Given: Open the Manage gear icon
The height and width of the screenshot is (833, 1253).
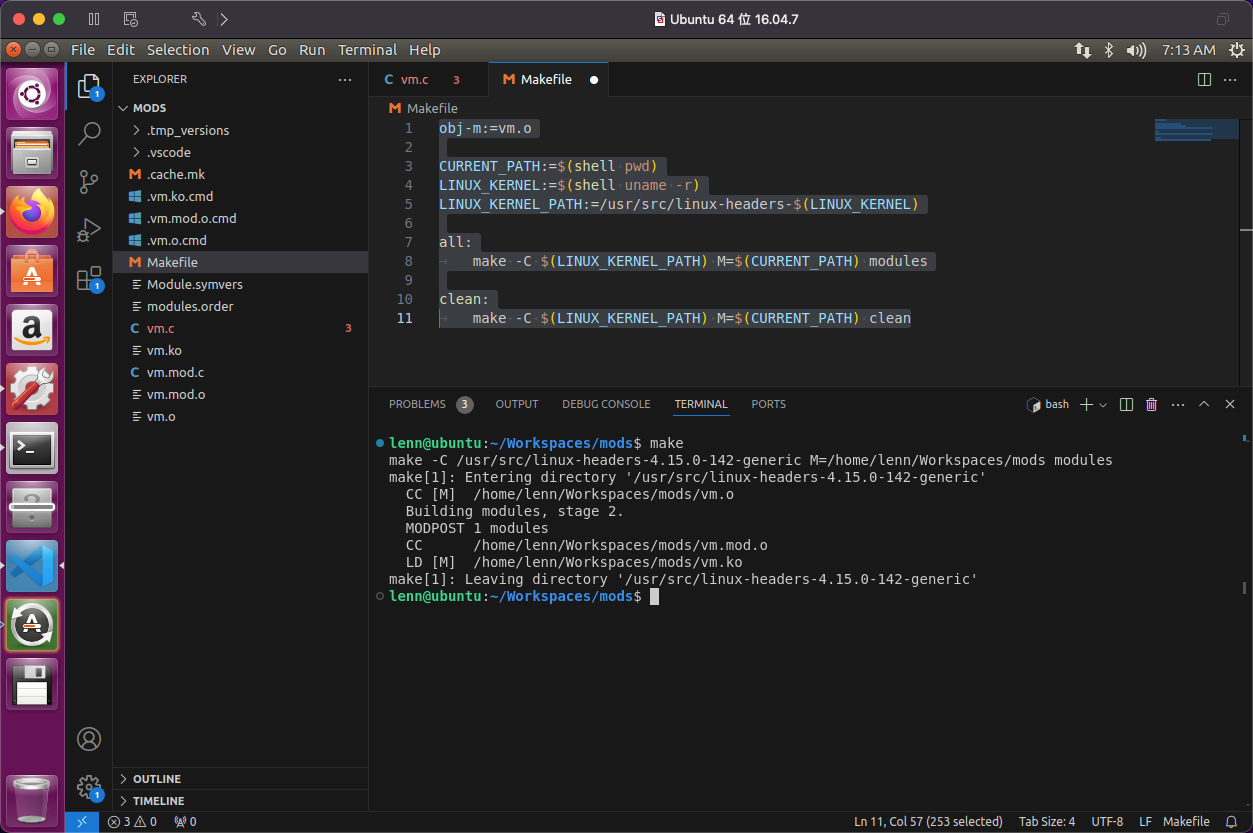Looking at the screenshot, I should (x=89, y=787).
